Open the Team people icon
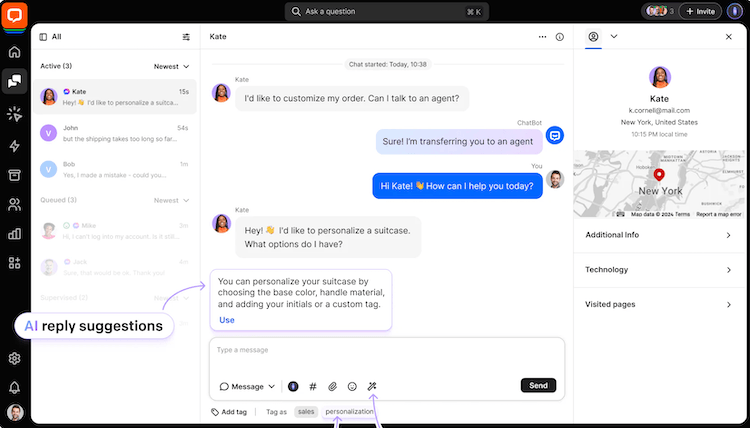The height and width of the screenshot is (428, 750). tap(14, 205)
